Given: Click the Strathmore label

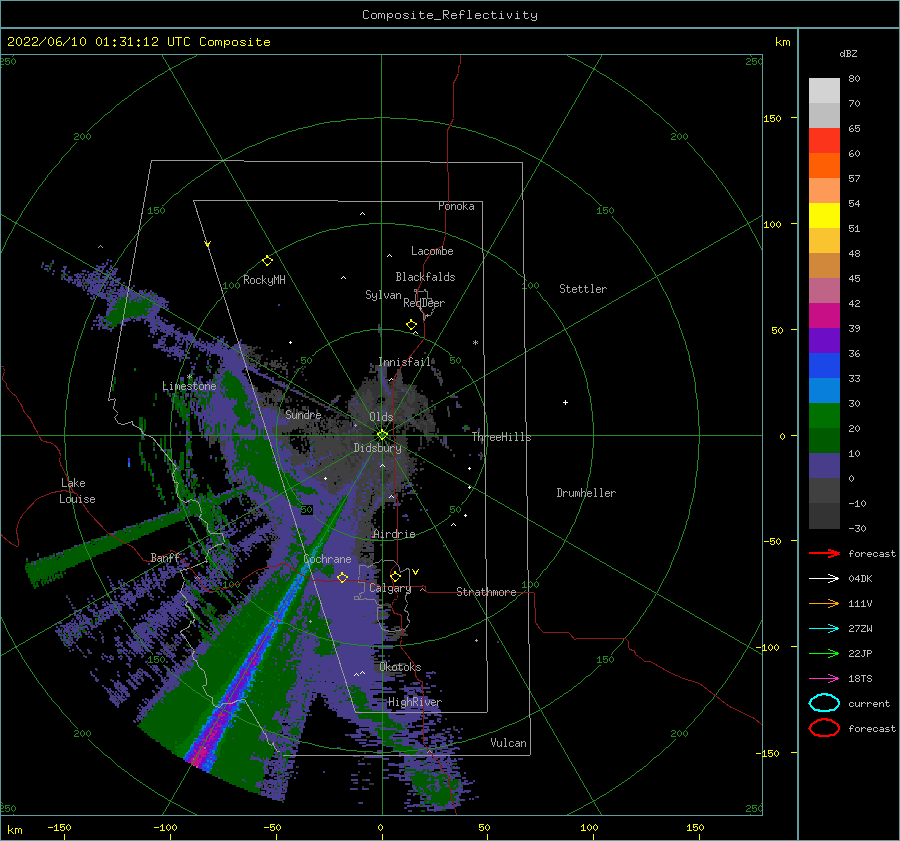Looking at the screenshot, I should click(x=486, y=592).
